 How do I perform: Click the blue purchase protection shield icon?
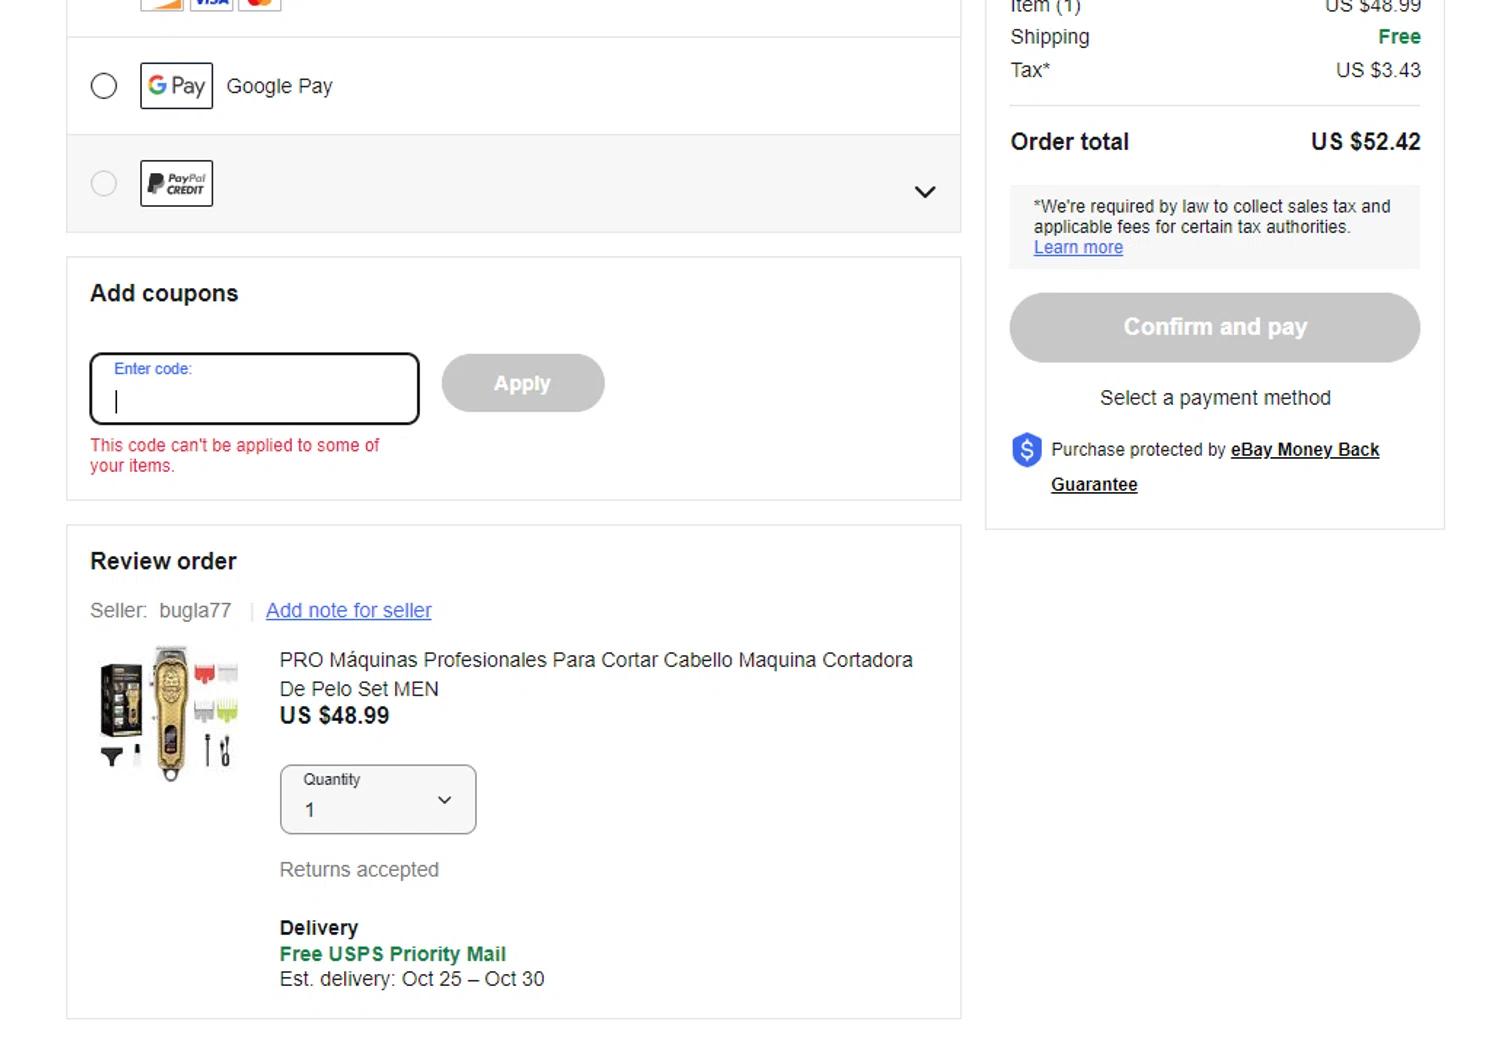pos(1026,450)
